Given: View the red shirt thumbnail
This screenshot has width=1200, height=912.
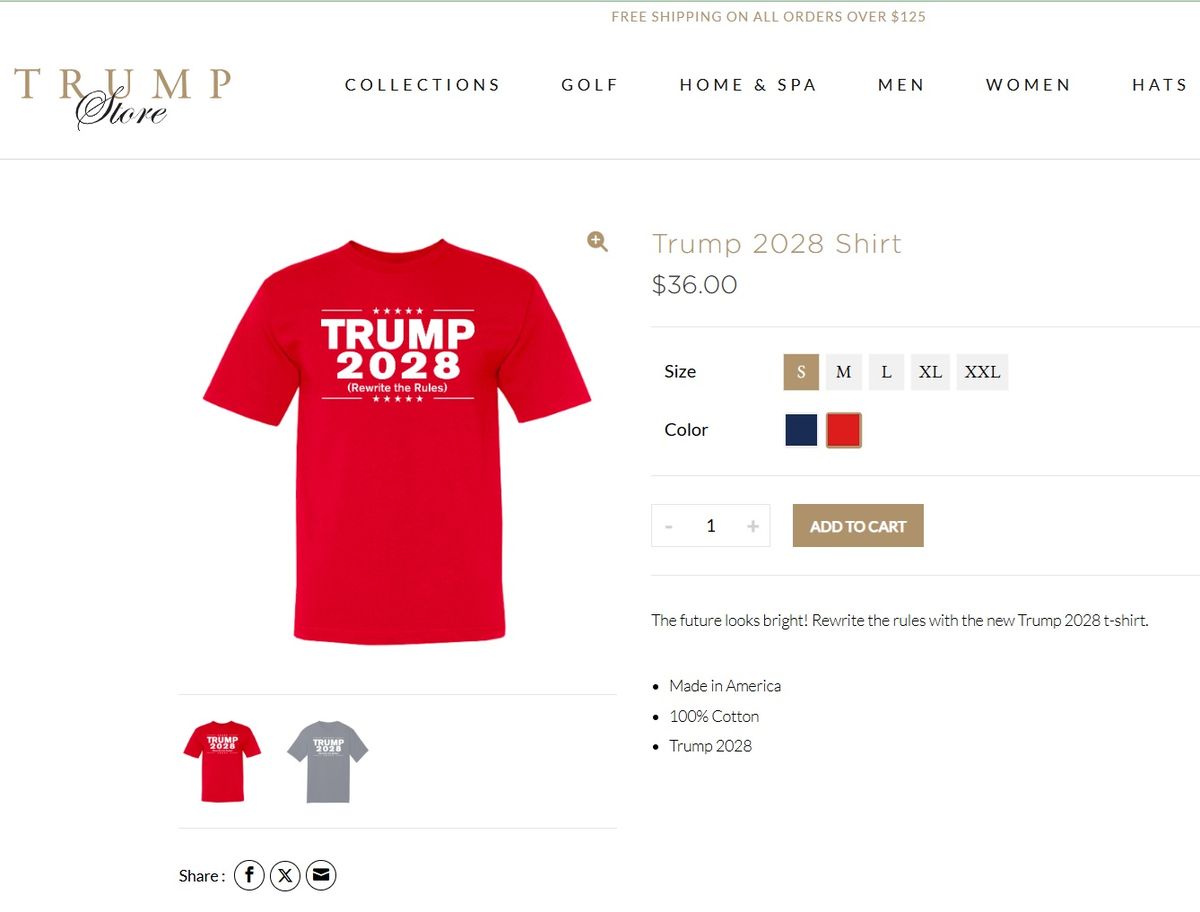Looking at the screenshot, I should [222, 762].
